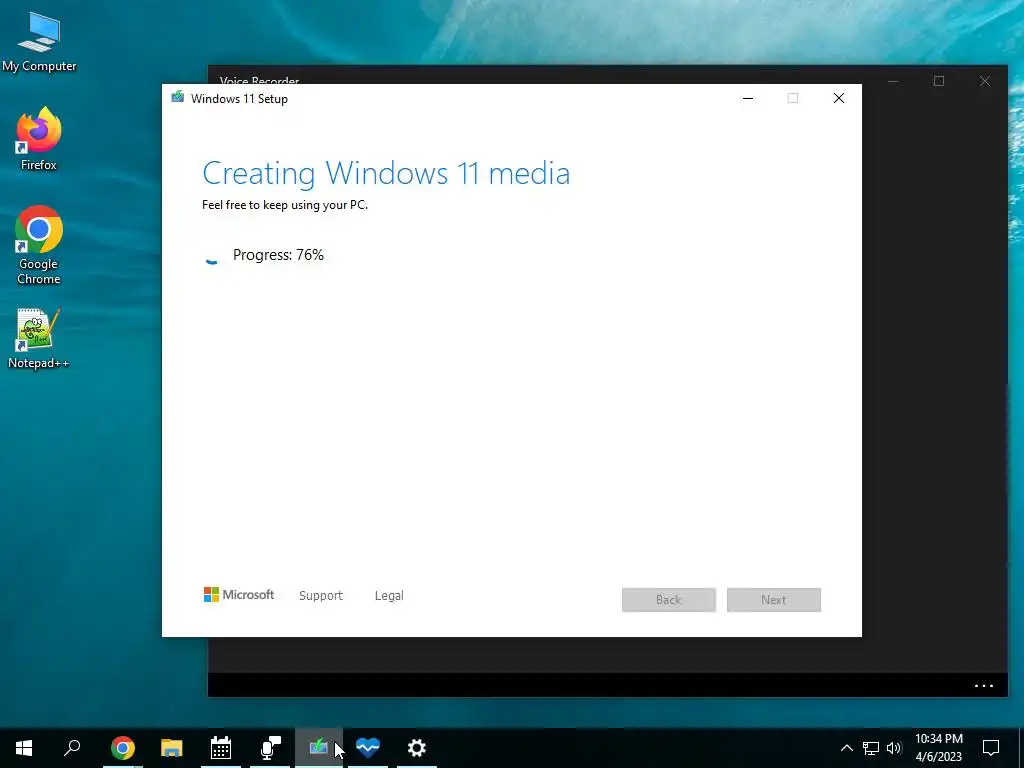Open the Support link in Setup

(x=321, y=596)
